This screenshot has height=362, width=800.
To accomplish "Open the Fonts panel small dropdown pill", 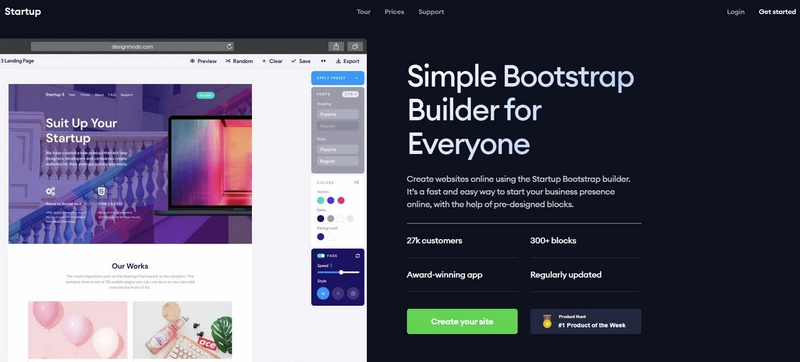I will coord(350,94).
